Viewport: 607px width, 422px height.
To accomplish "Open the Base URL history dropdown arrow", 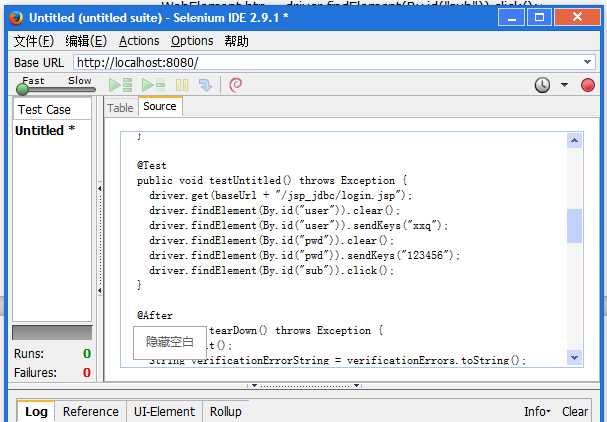I will point(587,62).
